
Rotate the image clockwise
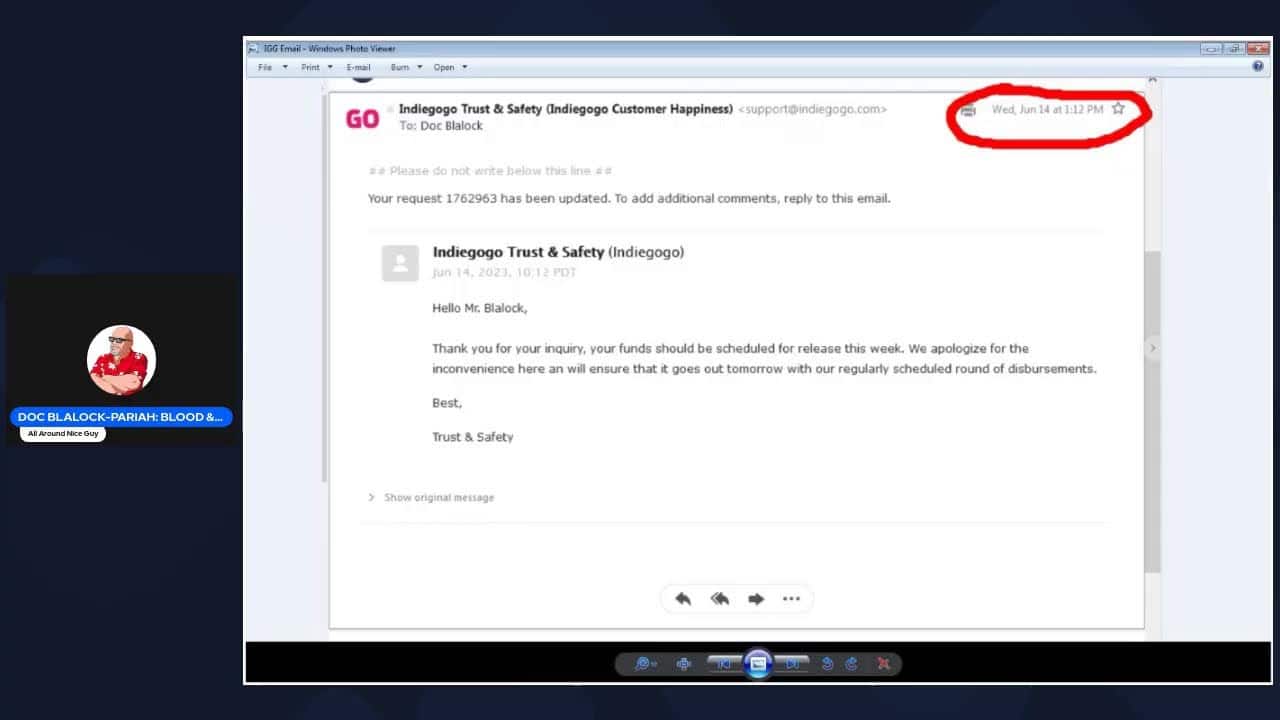coord(852,663)
